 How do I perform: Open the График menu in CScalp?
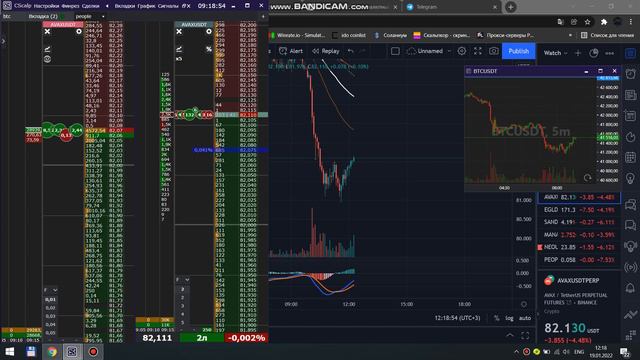(x=146, y=6)
